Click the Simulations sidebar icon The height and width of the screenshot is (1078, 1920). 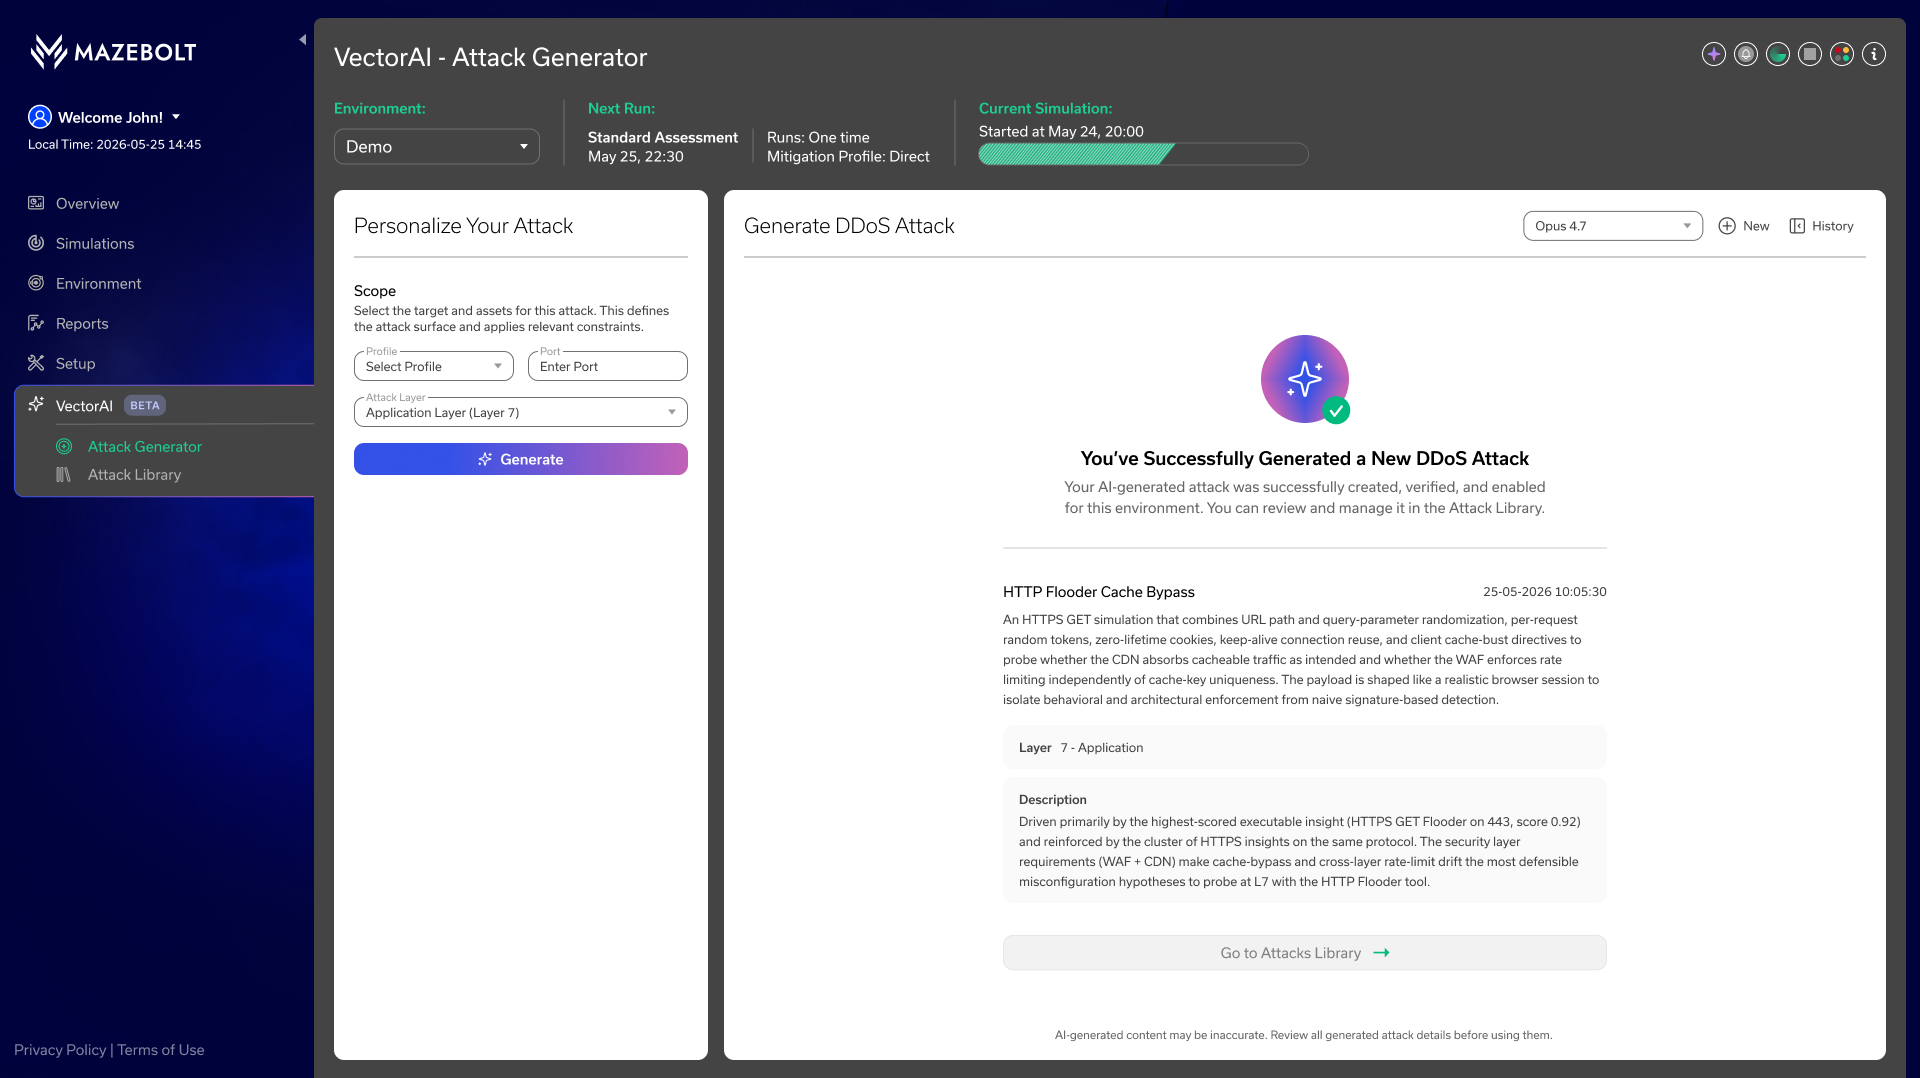click(x=36, y=243)
